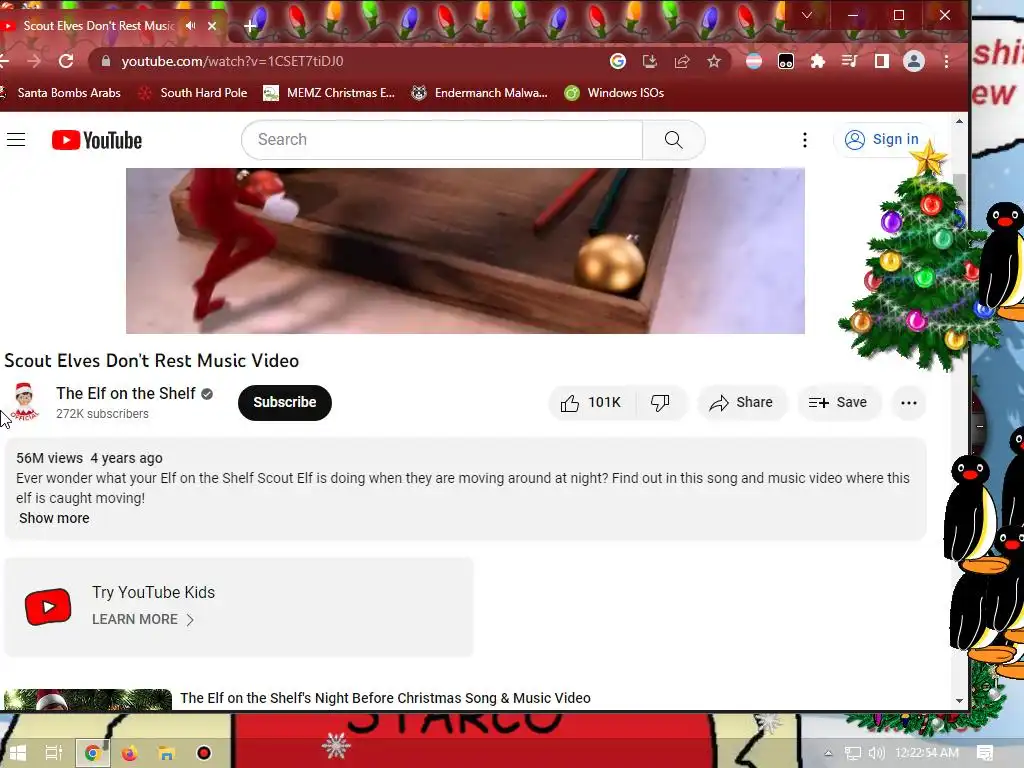Open the network icon in the tray
The height and width of the screenshot is (768, 1024).
[852, 753]
